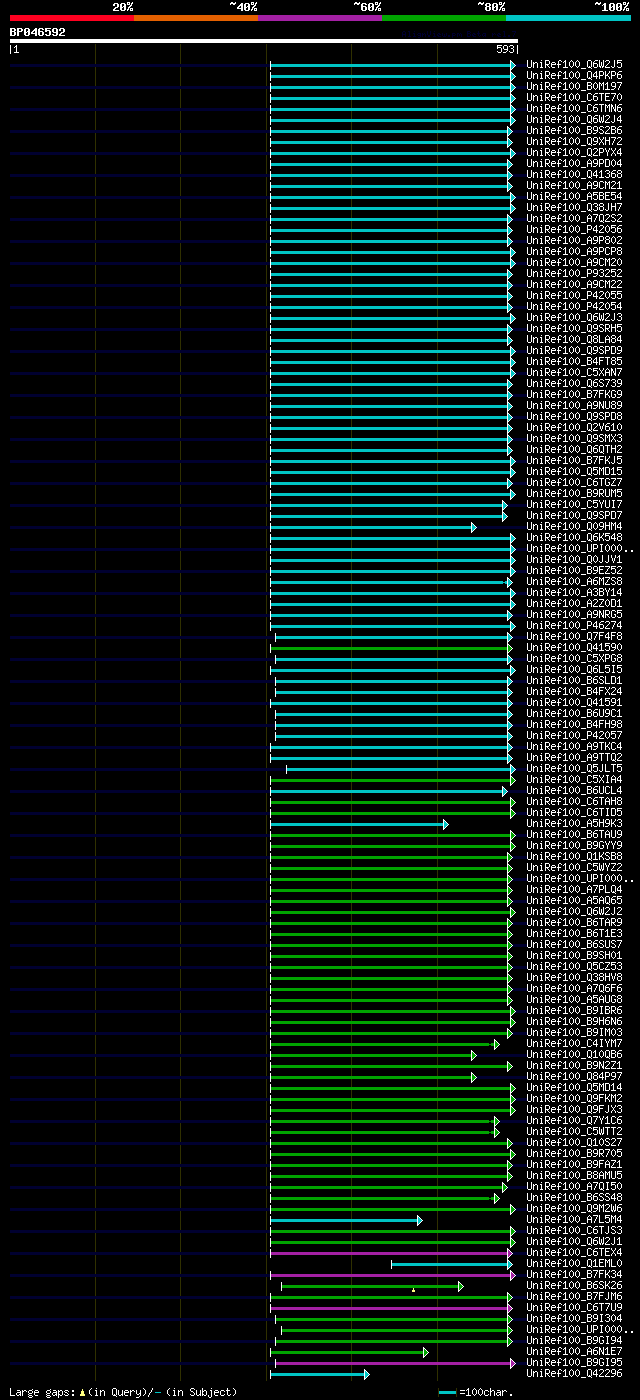This screenshot has width=640, height=1400.
Task: Click the short cyan bar for Q42296
Action: 320,1373
